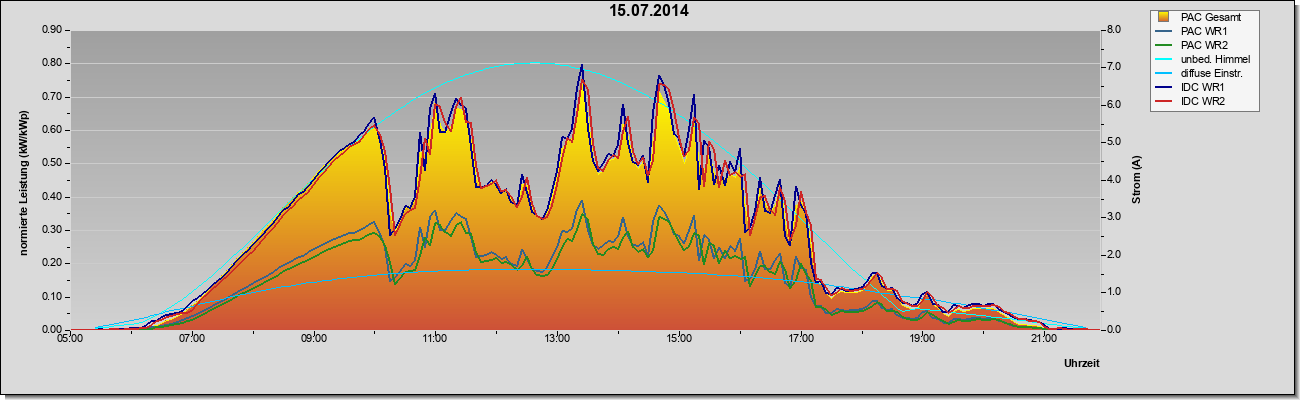The image size is (1300, 400).
Task: Click the Strom (A) right axis title
Action: (x=1137, y=180)
